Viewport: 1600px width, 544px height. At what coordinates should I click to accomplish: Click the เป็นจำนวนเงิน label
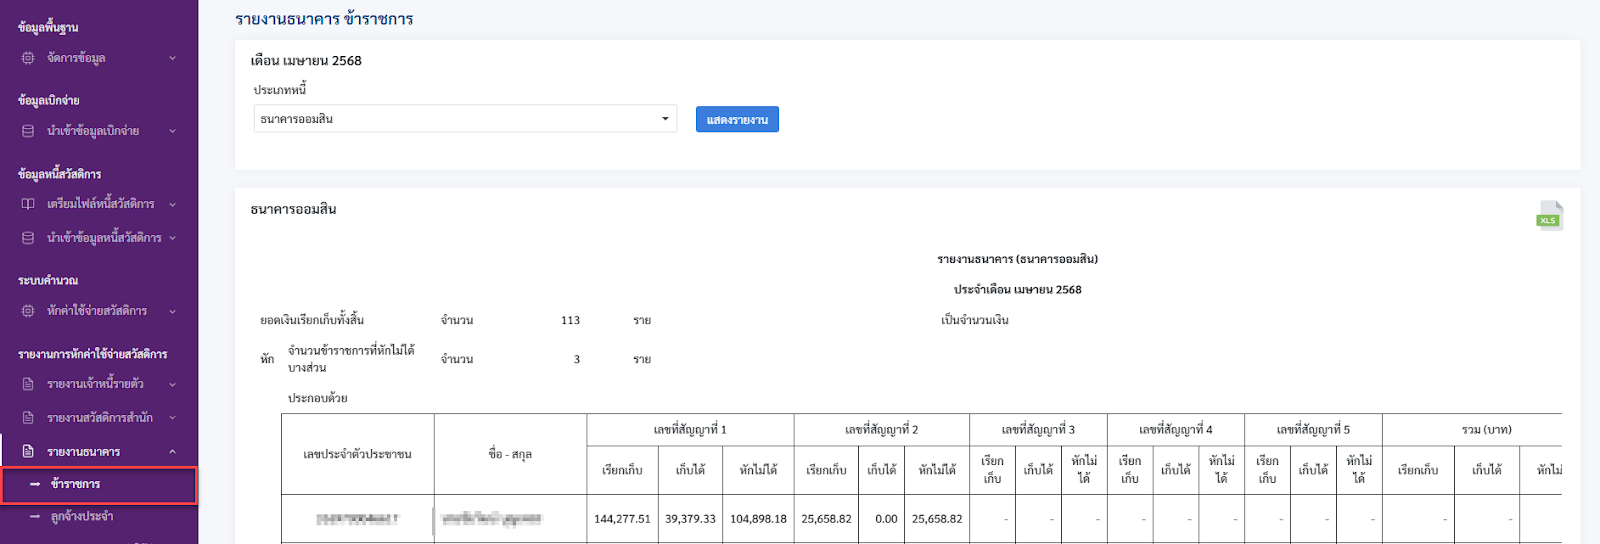tap(974, 320)
